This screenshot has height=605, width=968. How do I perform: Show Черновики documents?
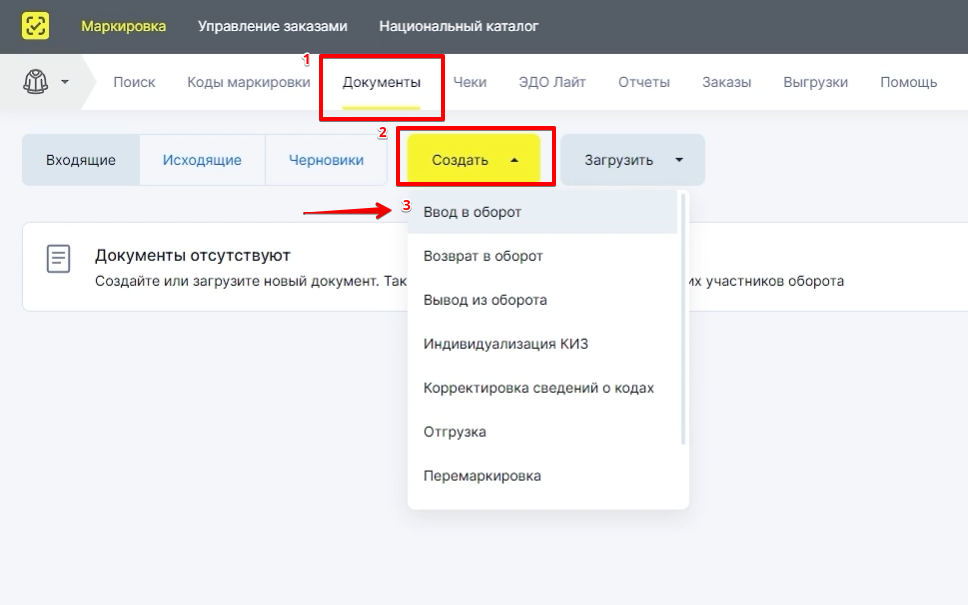326,160
